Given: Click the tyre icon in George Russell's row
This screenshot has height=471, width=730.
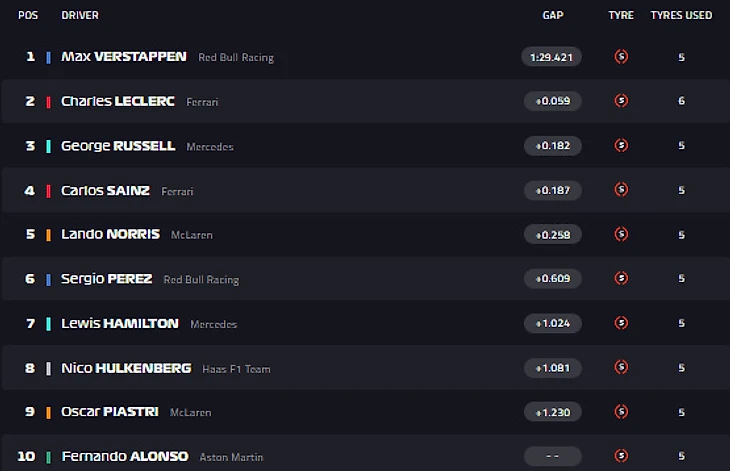Looking at the screenshot, I should click(x=621, y=146).
